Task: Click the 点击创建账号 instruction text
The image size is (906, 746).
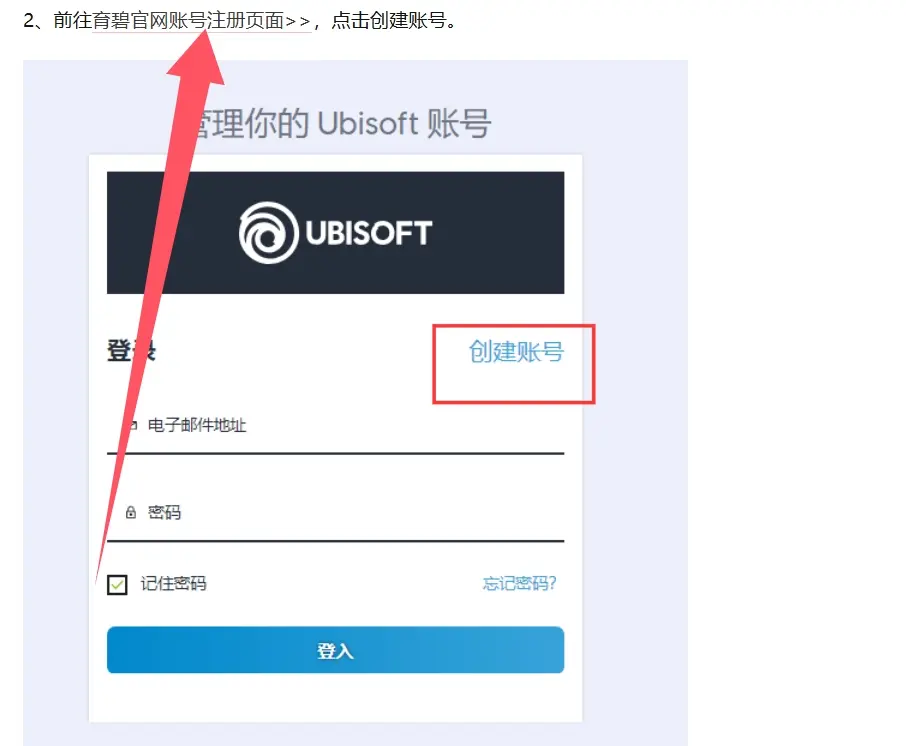Action: 389,21
